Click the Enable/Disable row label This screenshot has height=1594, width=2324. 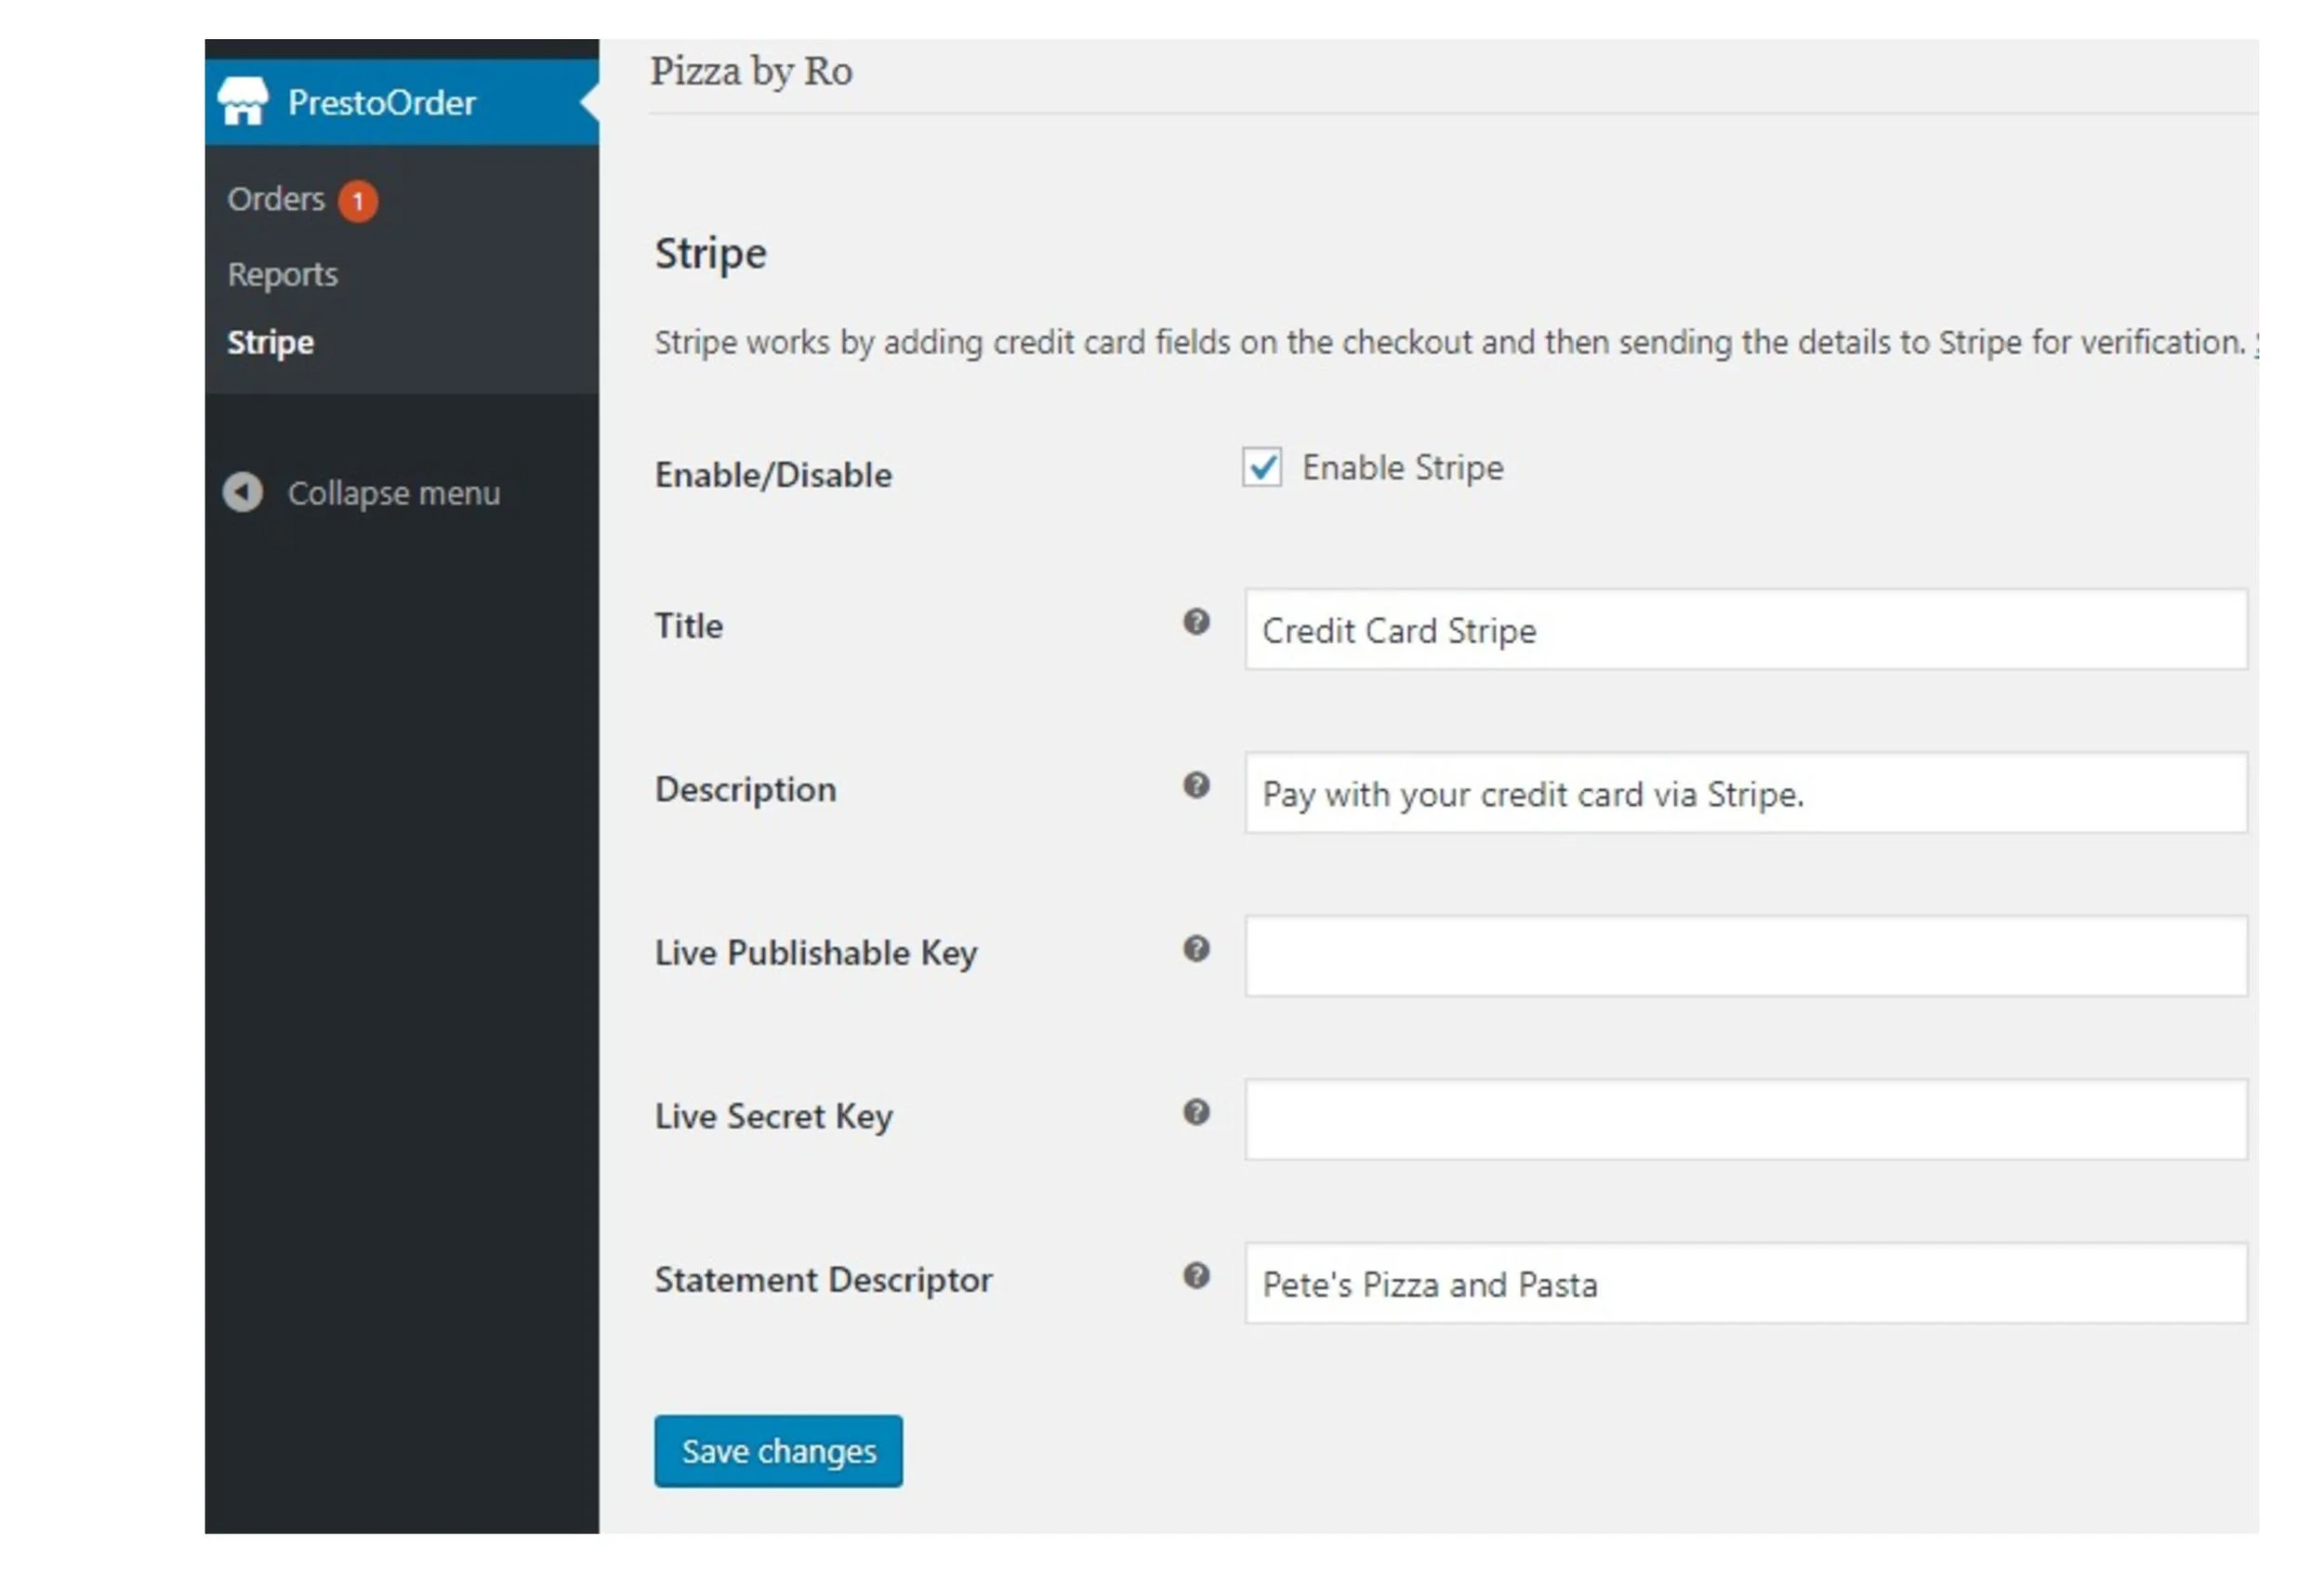pyautogui.click(x=773, y=475)
